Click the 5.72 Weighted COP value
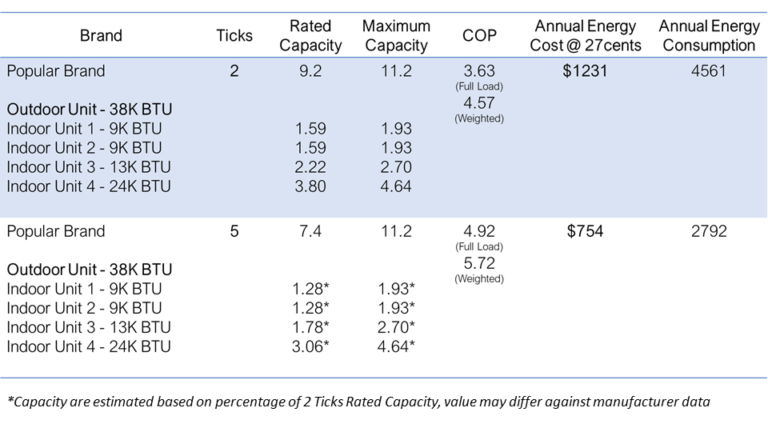The width and height of the screenshot is (768, 424). (x=479, y=263)
